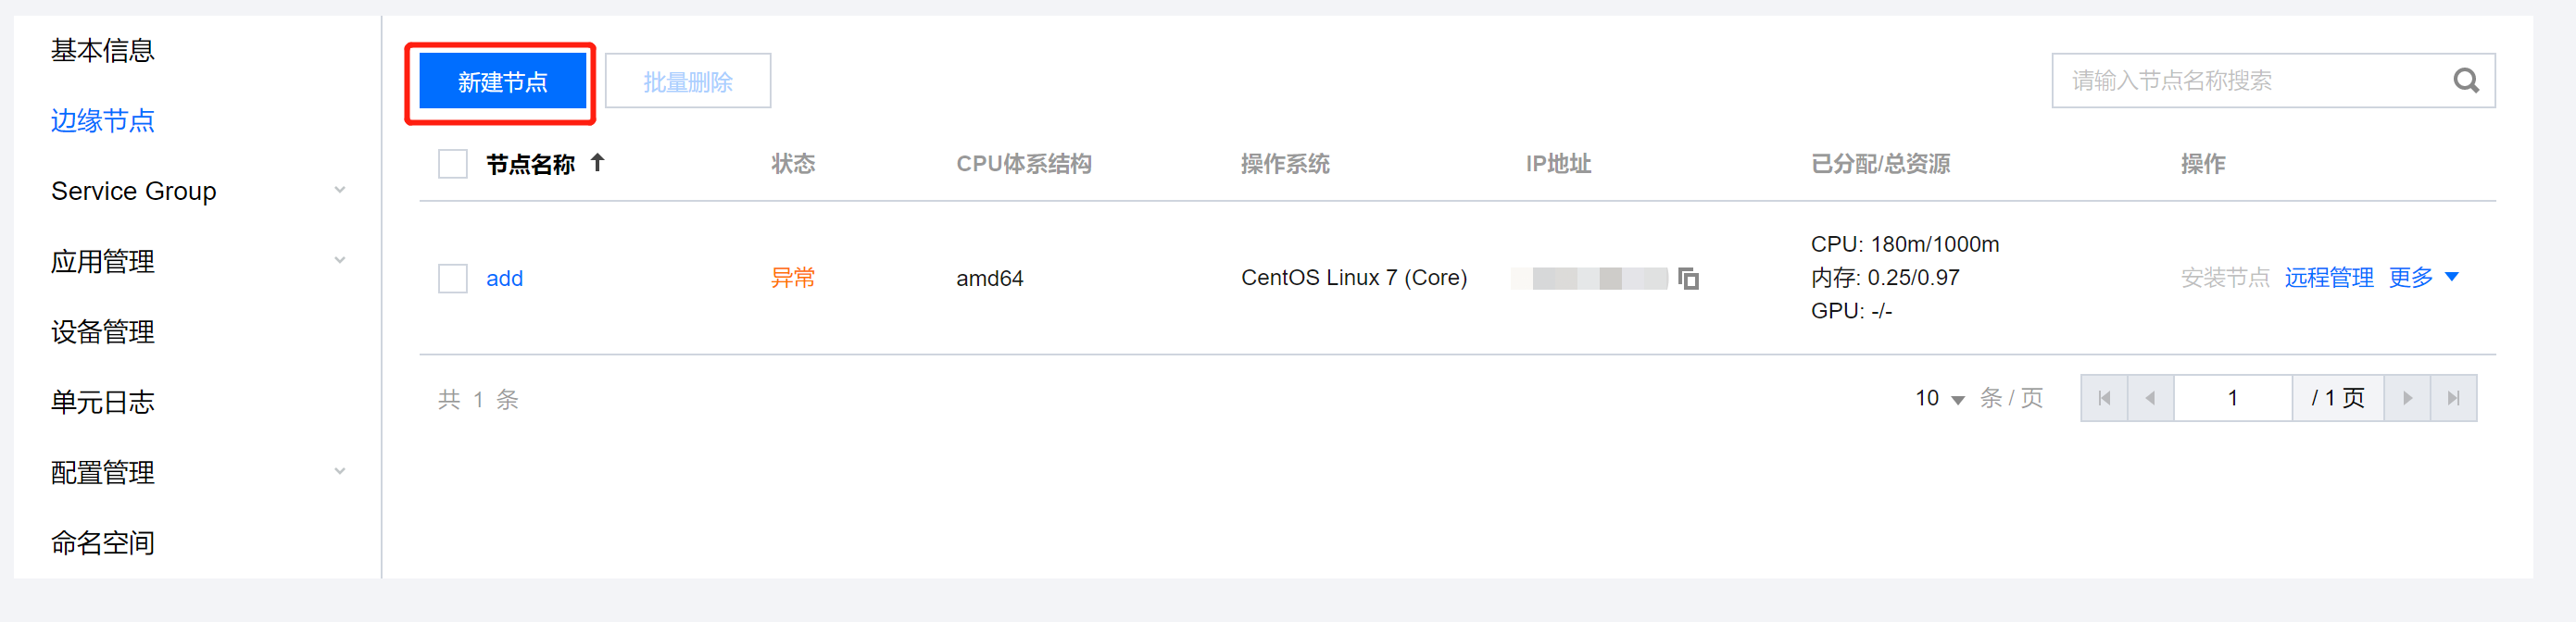Open 远程管理 for node add
2576x622 pixels.
pyautogui.click(x=2328, y=278)
